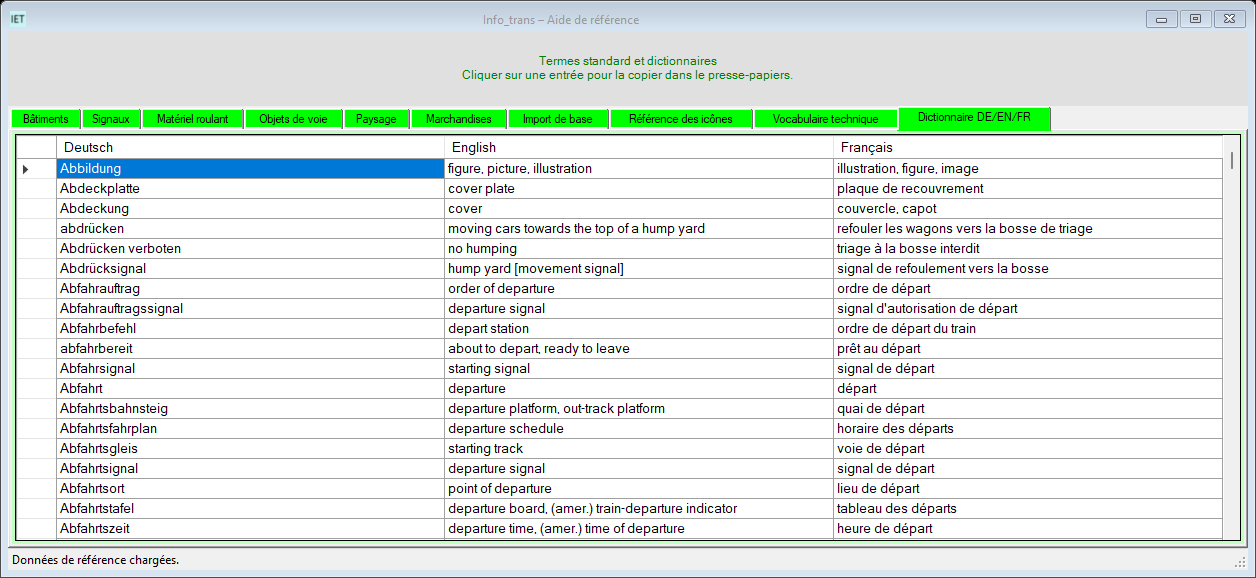Copy the entry 'Abdeckplatte'

250,189
